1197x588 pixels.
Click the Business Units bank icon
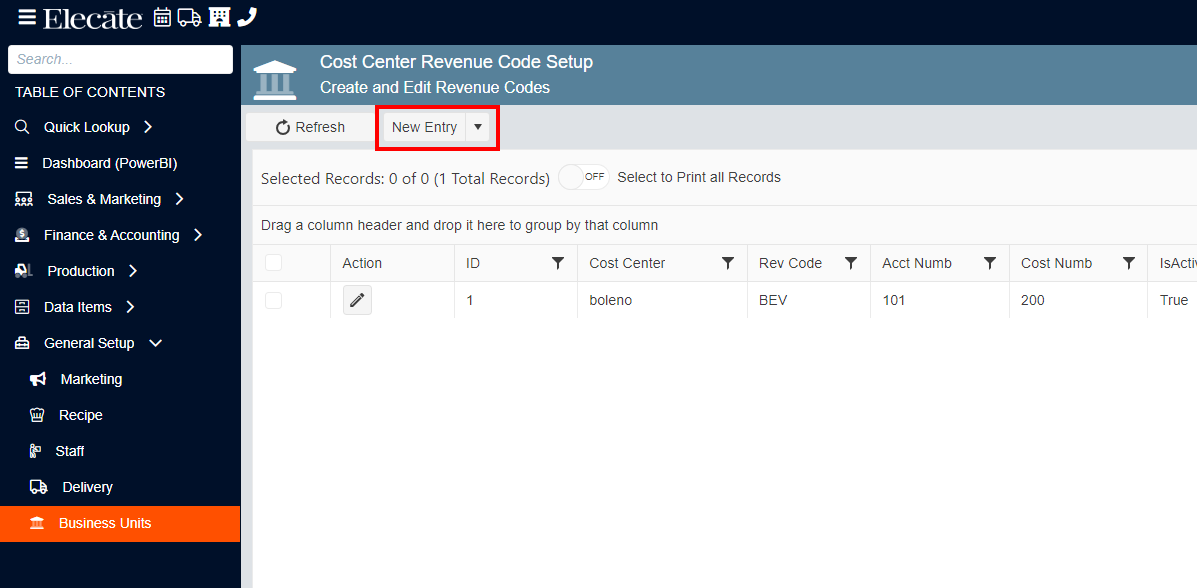tap(37, 524)
